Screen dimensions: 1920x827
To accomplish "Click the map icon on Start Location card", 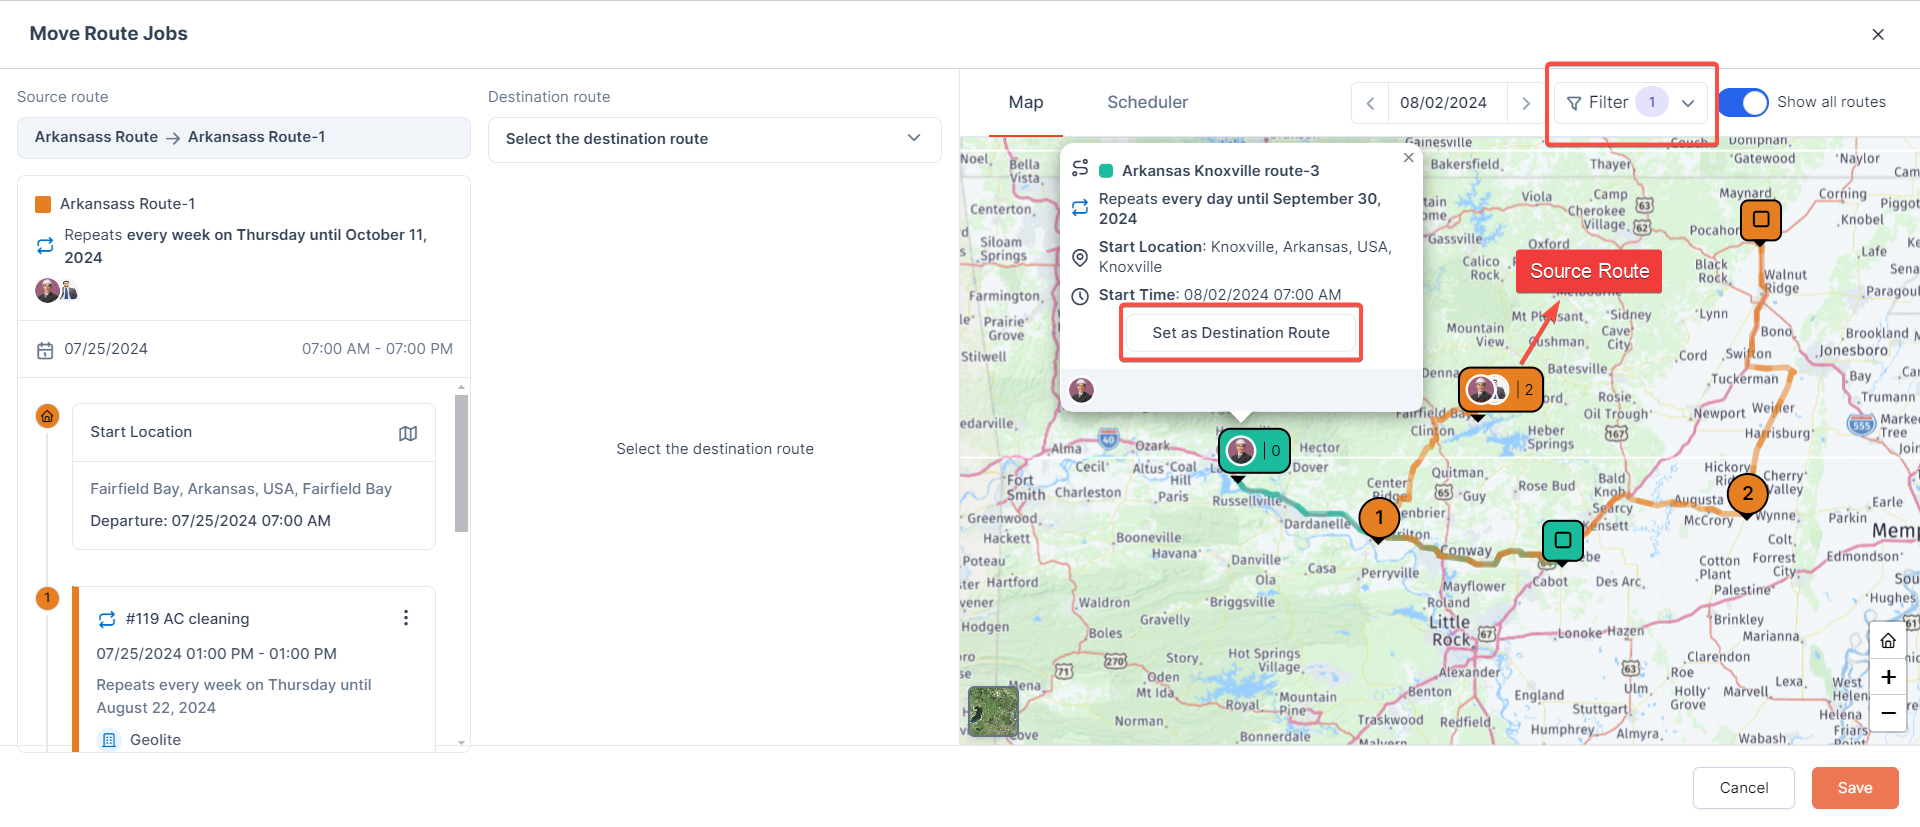I will point(408,433).
